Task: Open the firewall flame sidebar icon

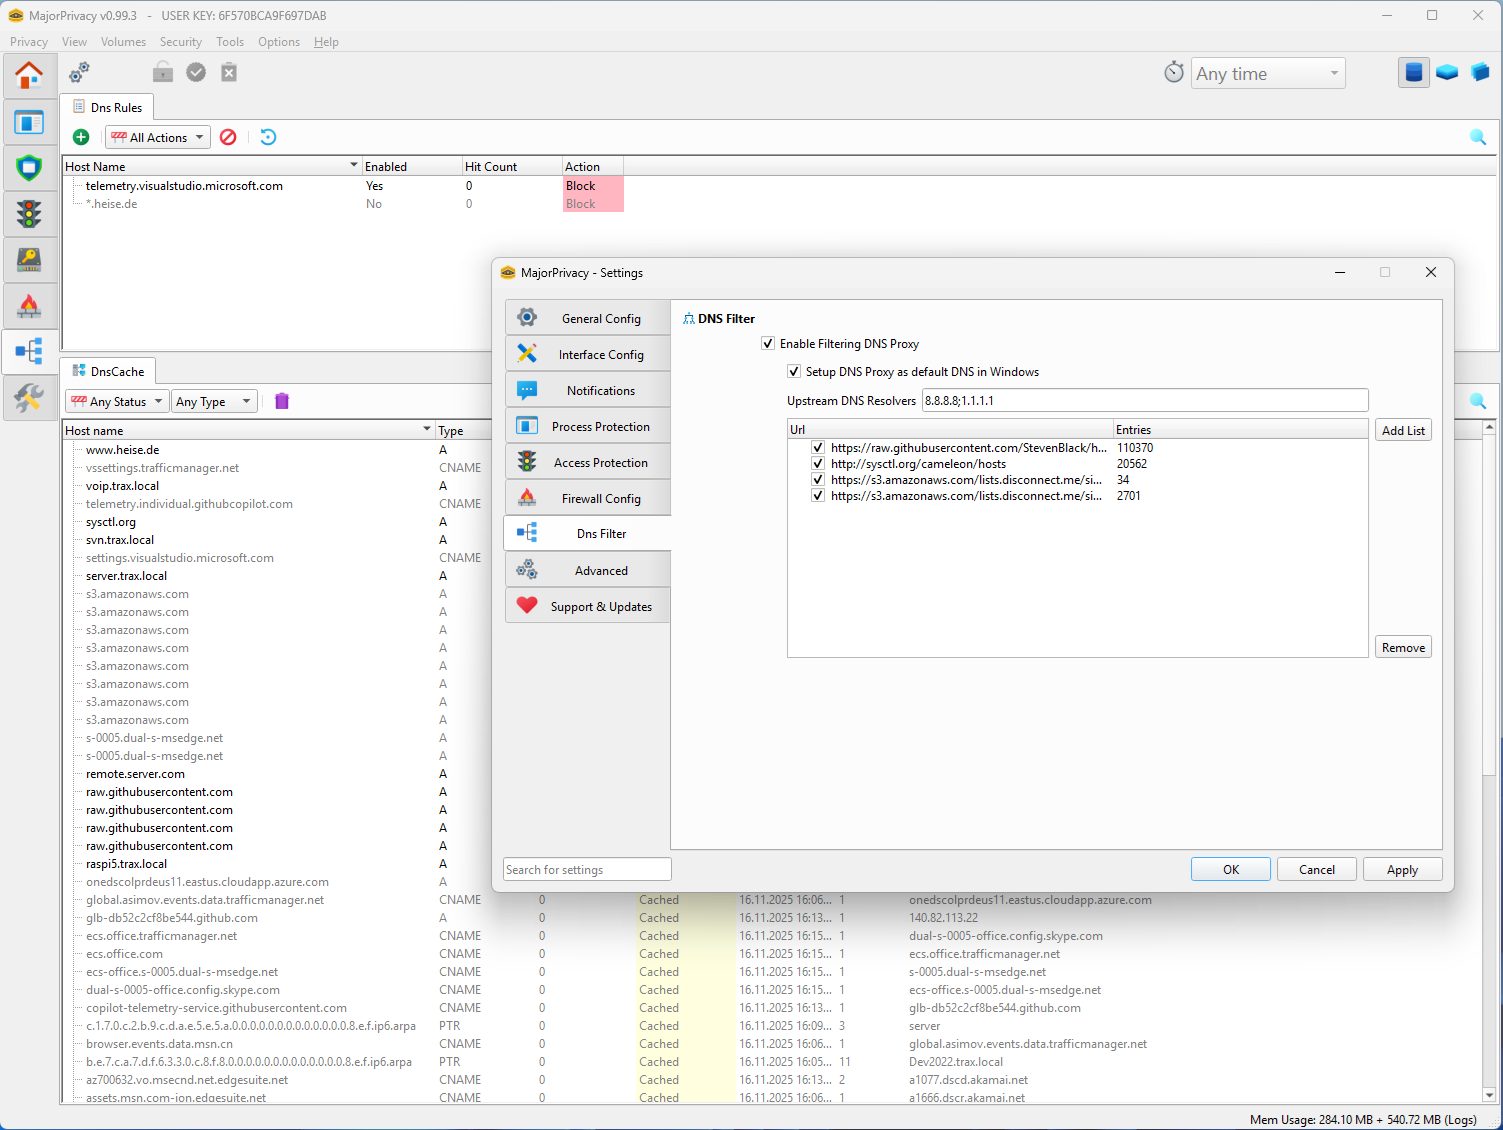Action: pyautogui.click(x=29, y=306)
